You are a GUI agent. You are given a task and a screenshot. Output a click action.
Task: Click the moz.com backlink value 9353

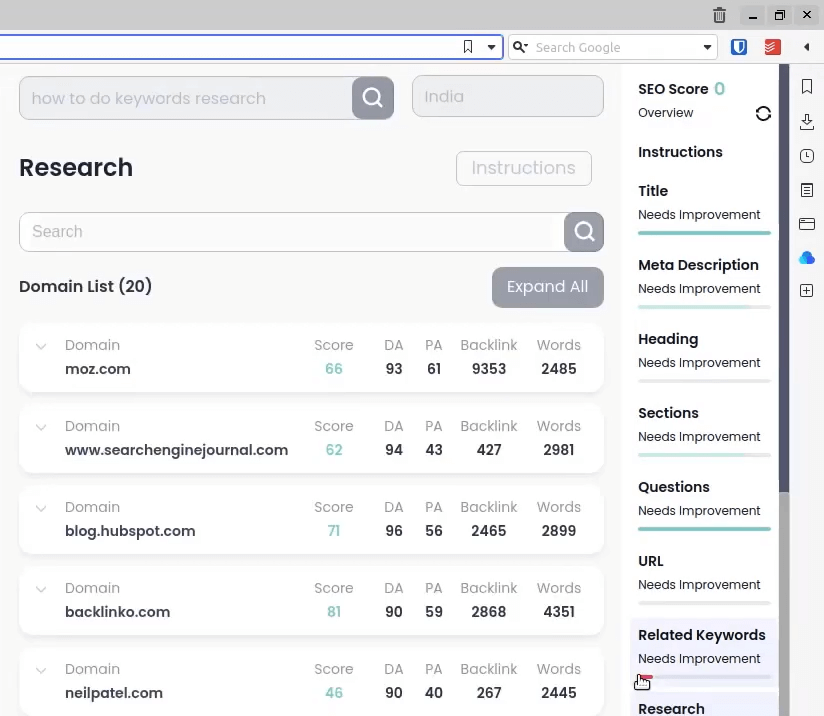pos(489,369)
